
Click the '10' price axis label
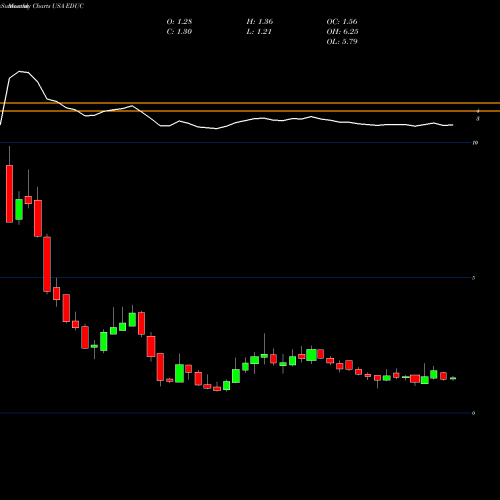(x=475, y=143)
